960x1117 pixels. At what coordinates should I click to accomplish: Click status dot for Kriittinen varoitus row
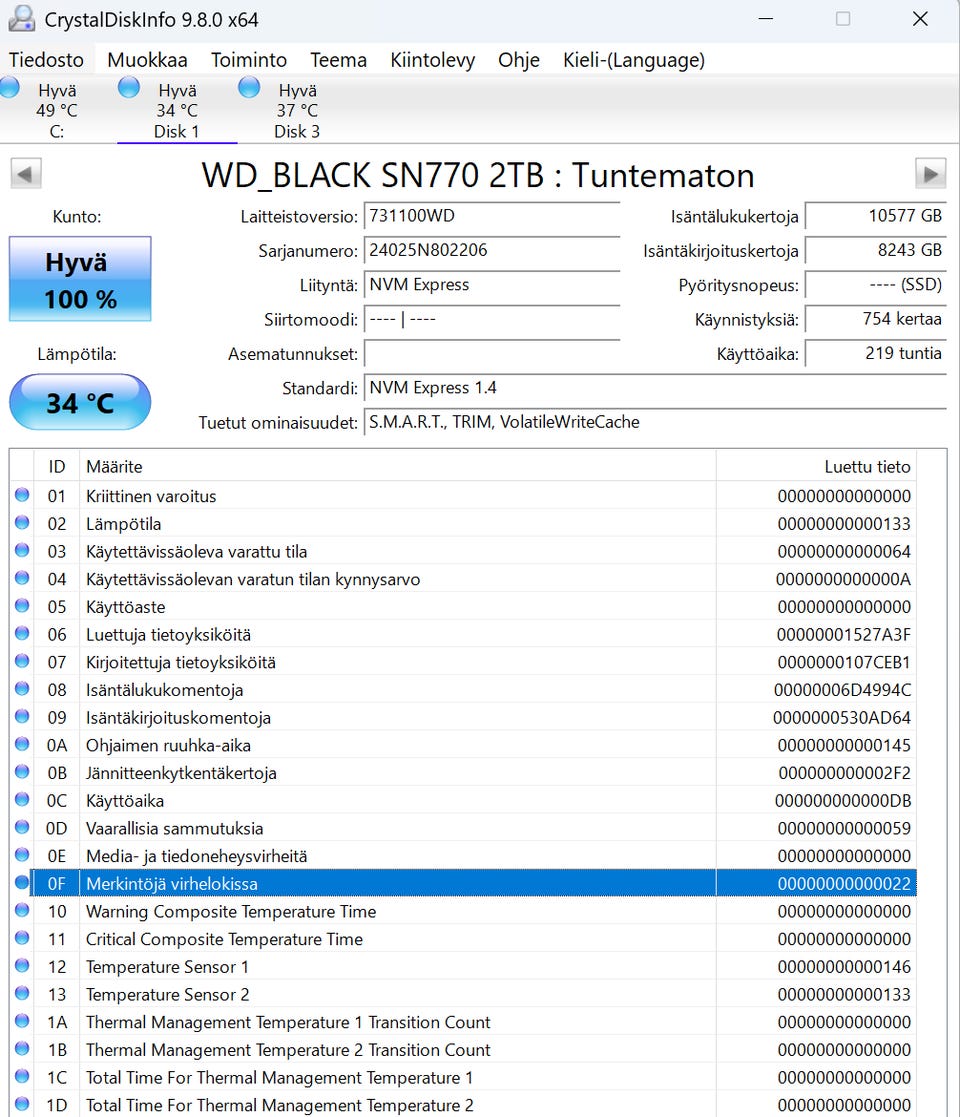click(x=22, y=495)
